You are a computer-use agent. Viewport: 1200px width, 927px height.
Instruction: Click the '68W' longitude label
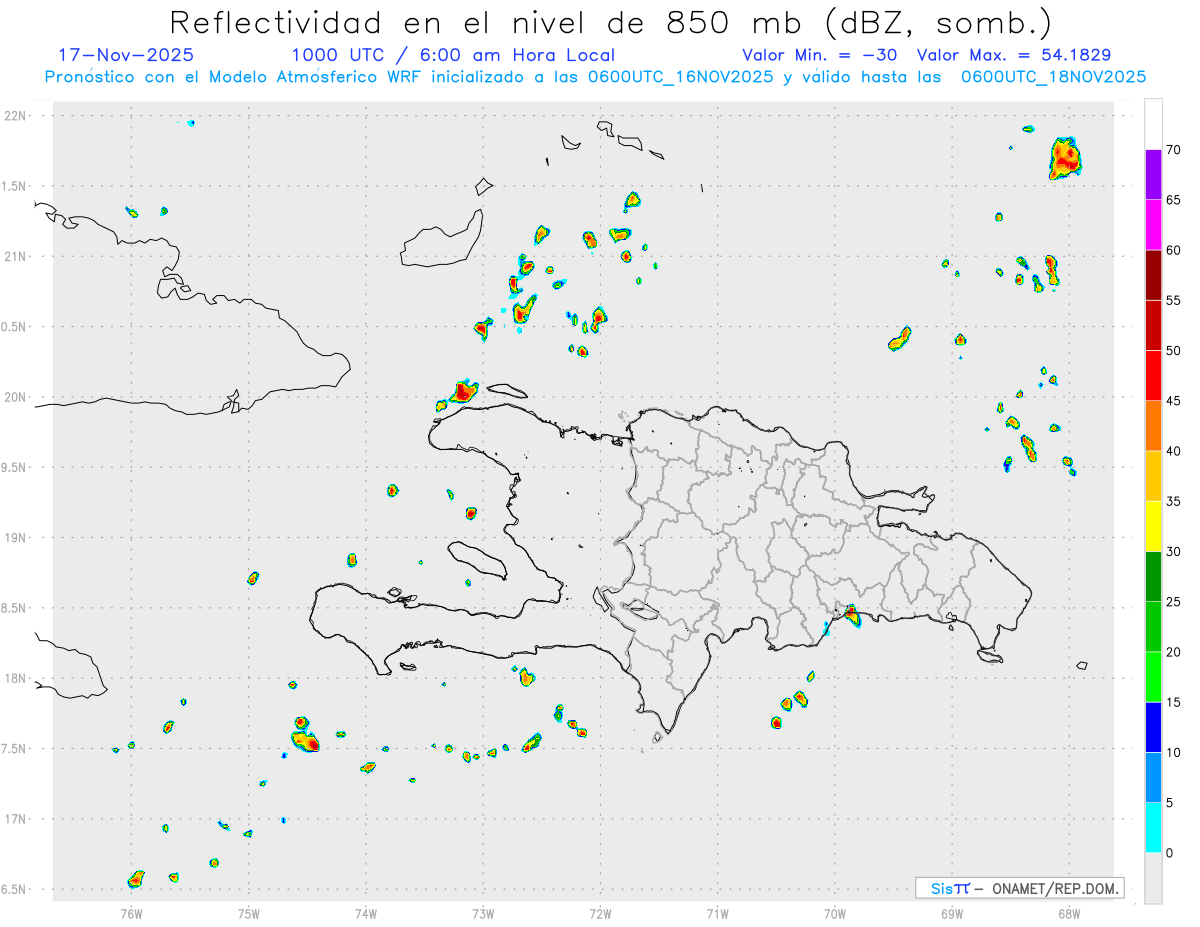(x=1069, y=914)
